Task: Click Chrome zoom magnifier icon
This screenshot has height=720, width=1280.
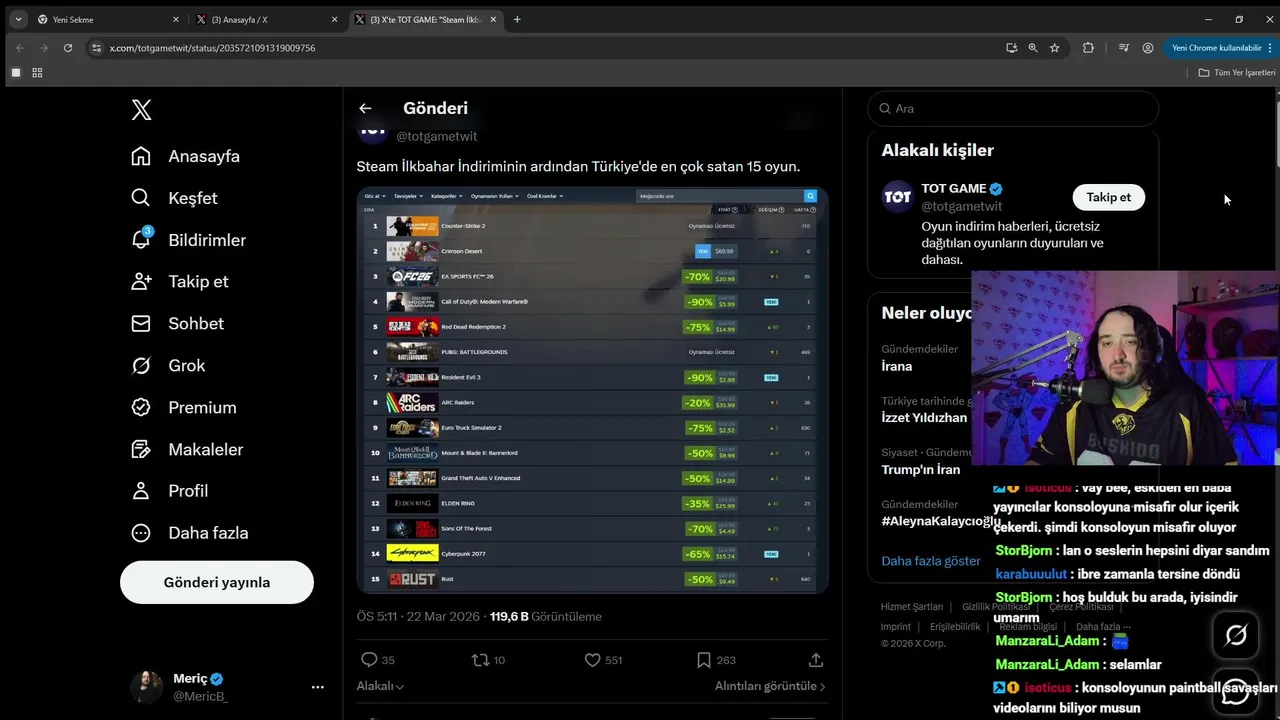Action: (1033, 48)
